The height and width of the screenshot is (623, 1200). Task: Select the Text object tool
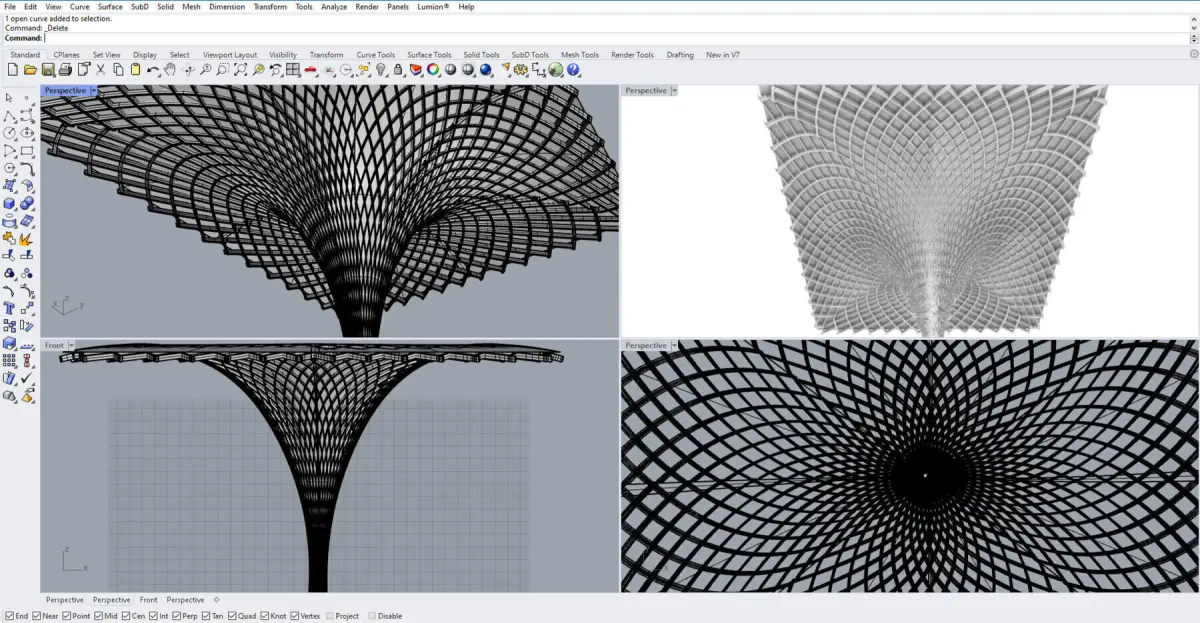[9, 306]
